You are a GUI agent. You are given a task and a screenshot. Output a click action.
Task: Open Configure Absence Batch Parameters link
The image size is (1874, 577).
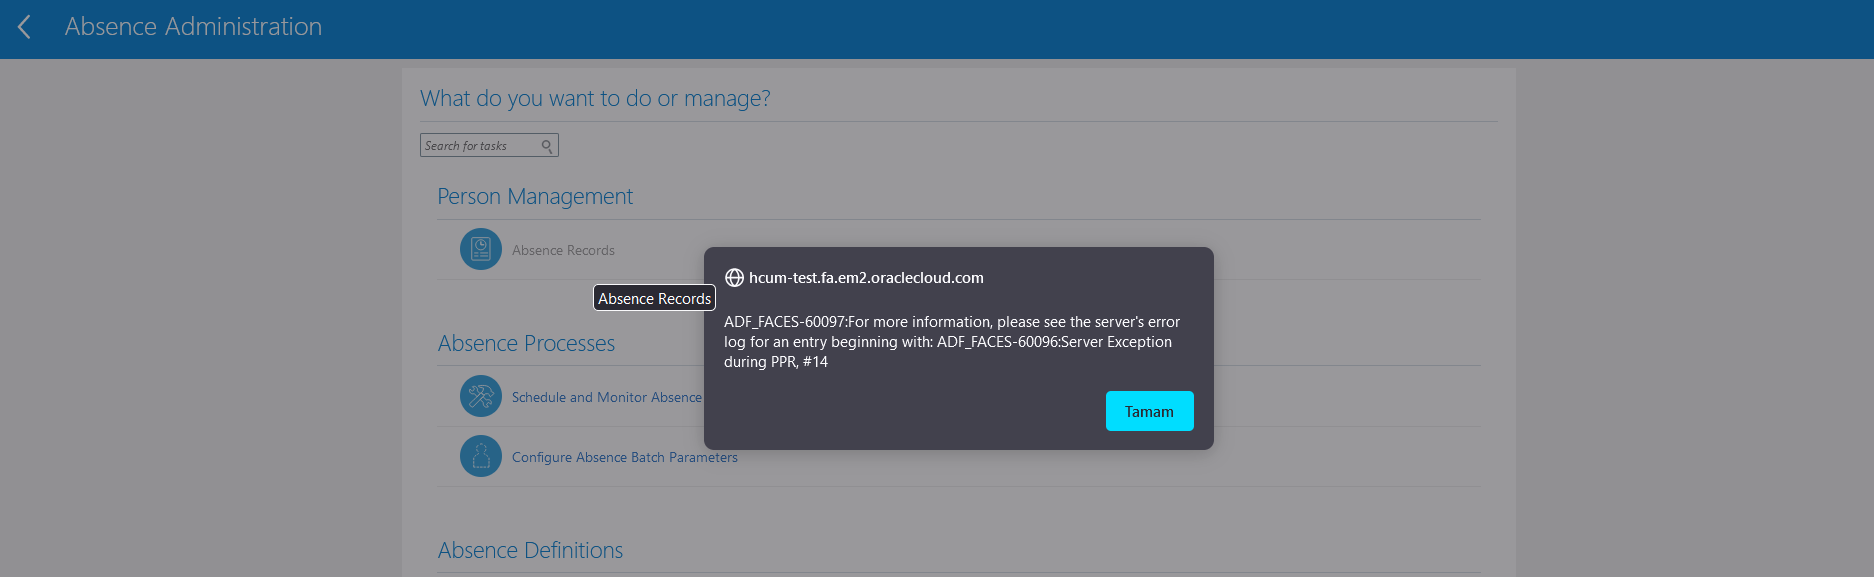tap(625, 457)
